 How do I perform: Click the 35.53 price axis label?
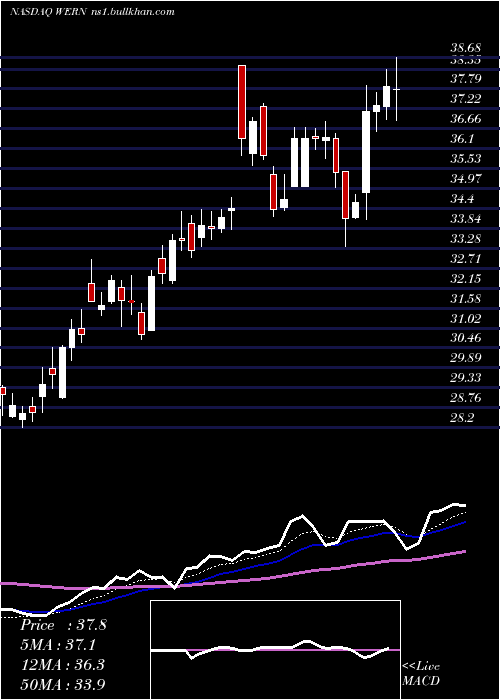tap(466, 158)
